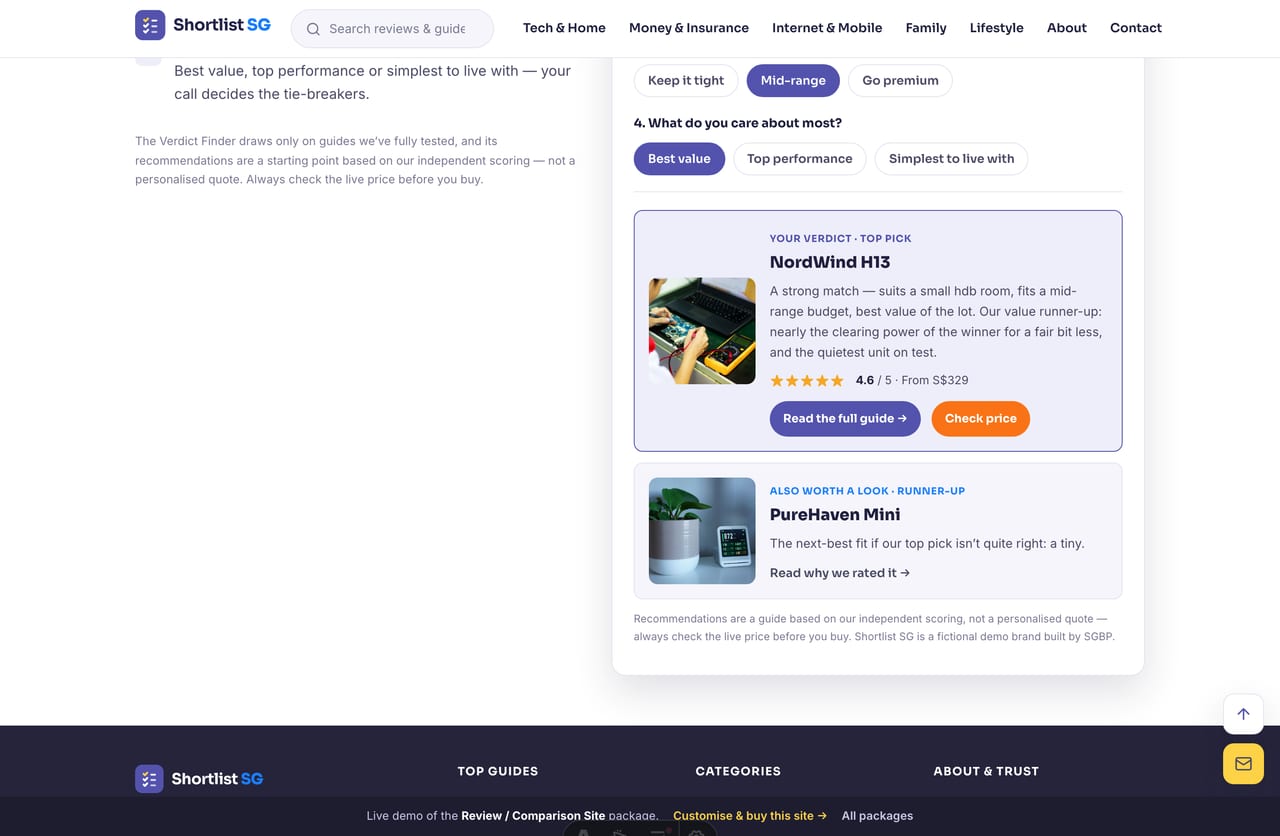
Task: Go to the About page
Action: pyautogui.click(x=1067, y=28)
